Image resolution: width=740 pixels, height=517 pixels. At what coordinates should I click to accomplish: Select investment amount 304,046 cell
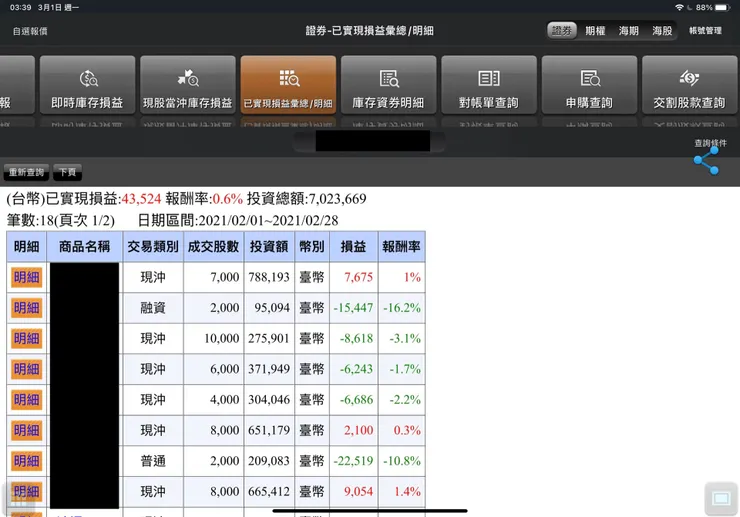coord(269,400)
